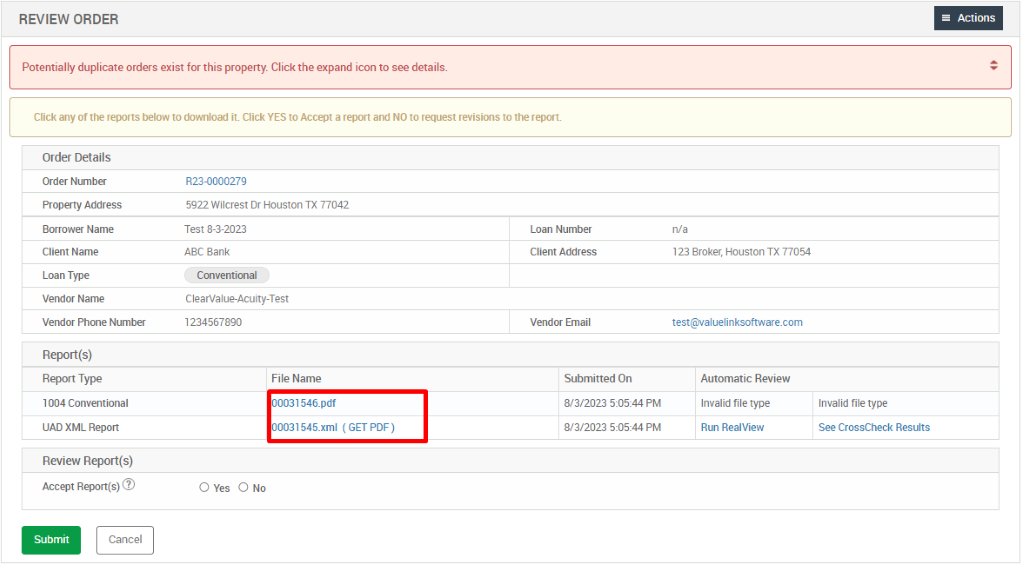Click property address 5922 Wilcrest Dr text
Screen dimensions: 1024x566
pos(267,205)
